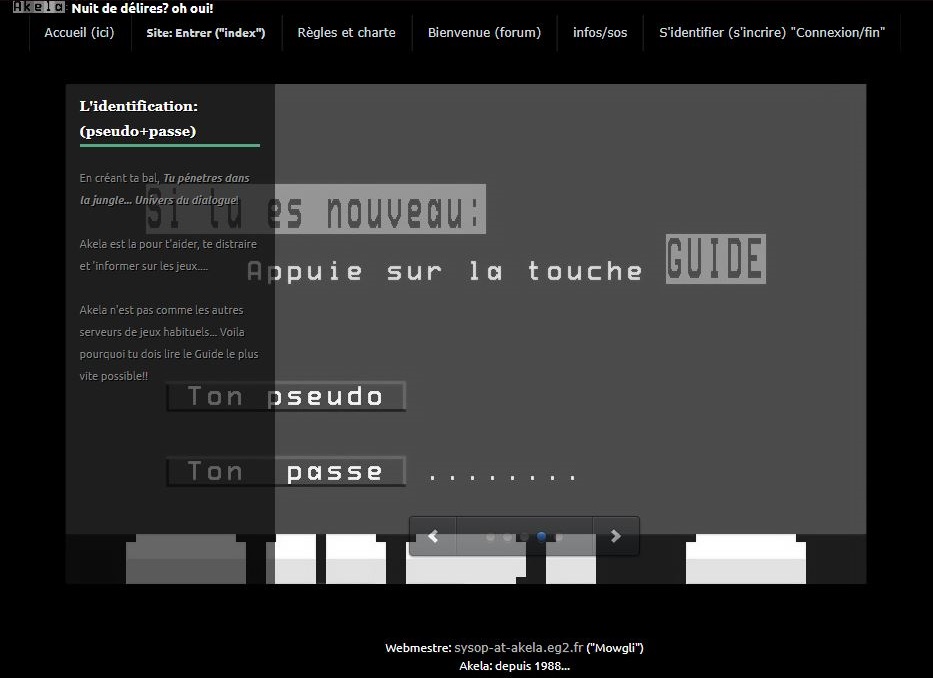Click the "Ton passe" field
Screen dimensions: 933x678
286,472
